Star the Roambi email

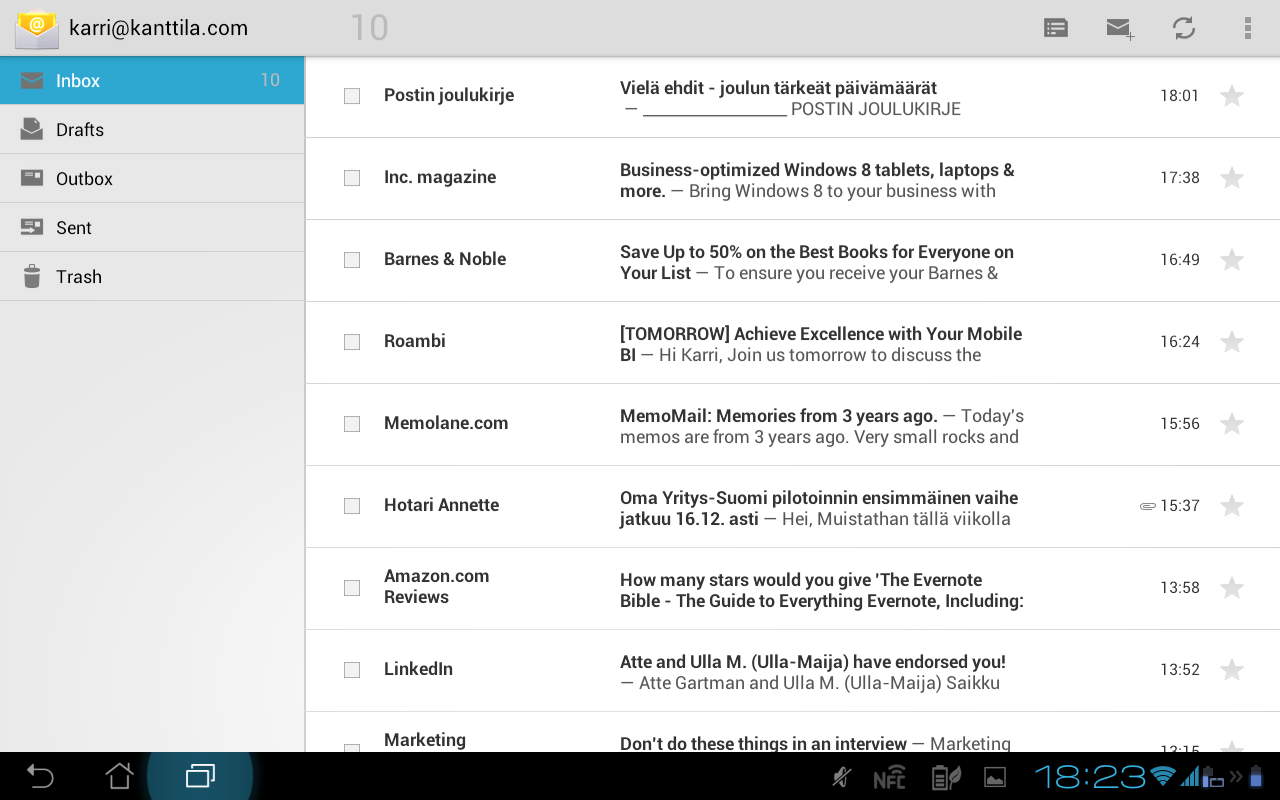point(1232,342)
